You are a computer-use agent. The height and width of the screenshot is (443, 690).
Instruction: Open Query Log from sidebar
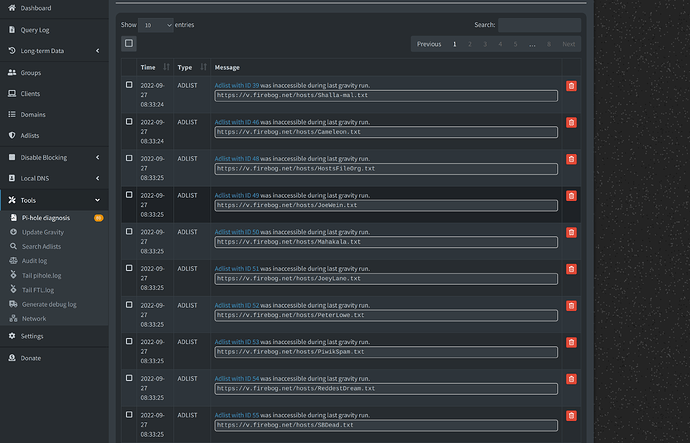pos(35,30)
